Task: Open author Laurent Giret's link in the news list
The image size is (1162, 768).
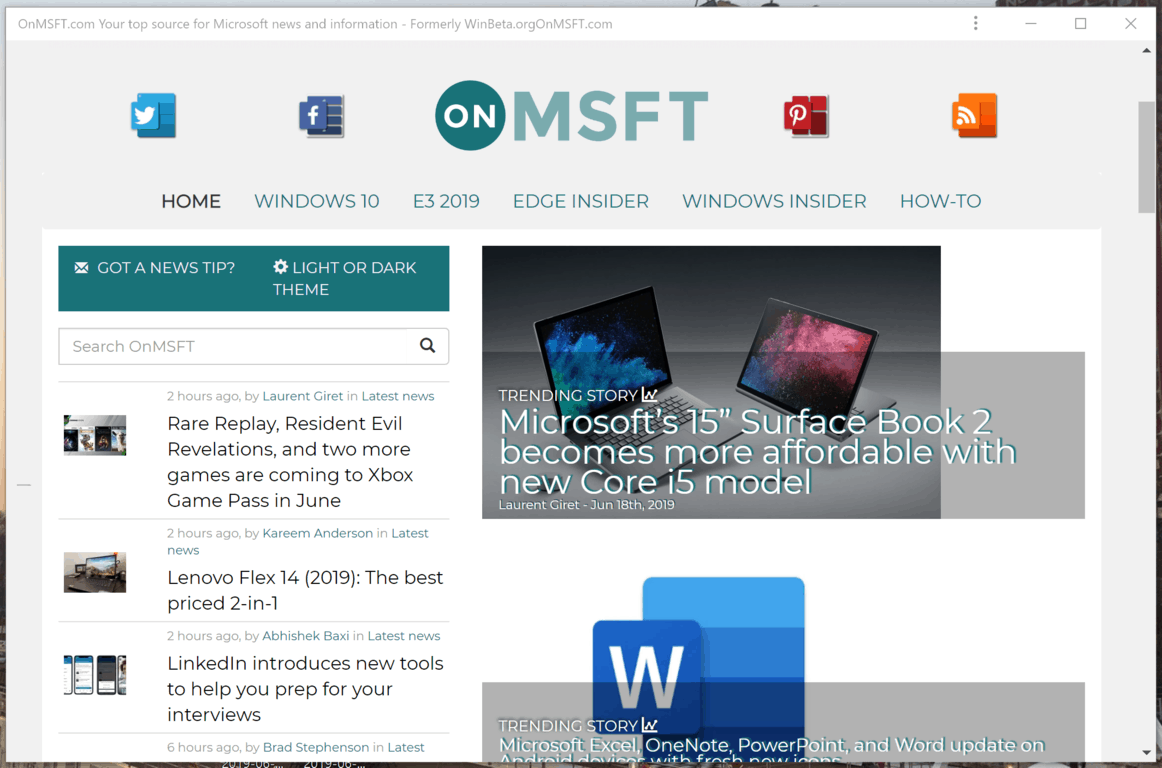Action: coord(302,396)
